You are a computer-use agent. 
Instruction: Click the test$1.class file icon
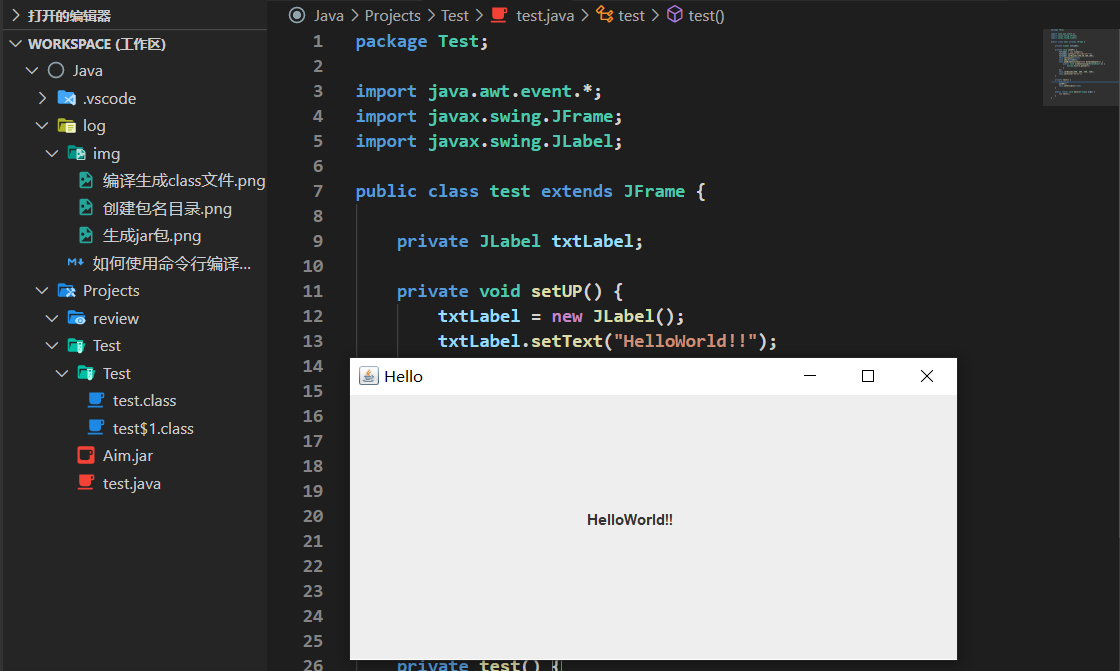pyautogui.click(x=96, y=427)
